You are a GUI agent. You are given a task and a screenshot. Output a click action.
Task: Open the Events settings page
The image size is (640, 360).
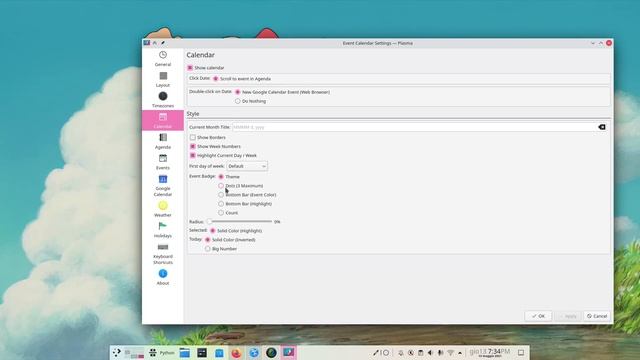(x=163, y=162)
